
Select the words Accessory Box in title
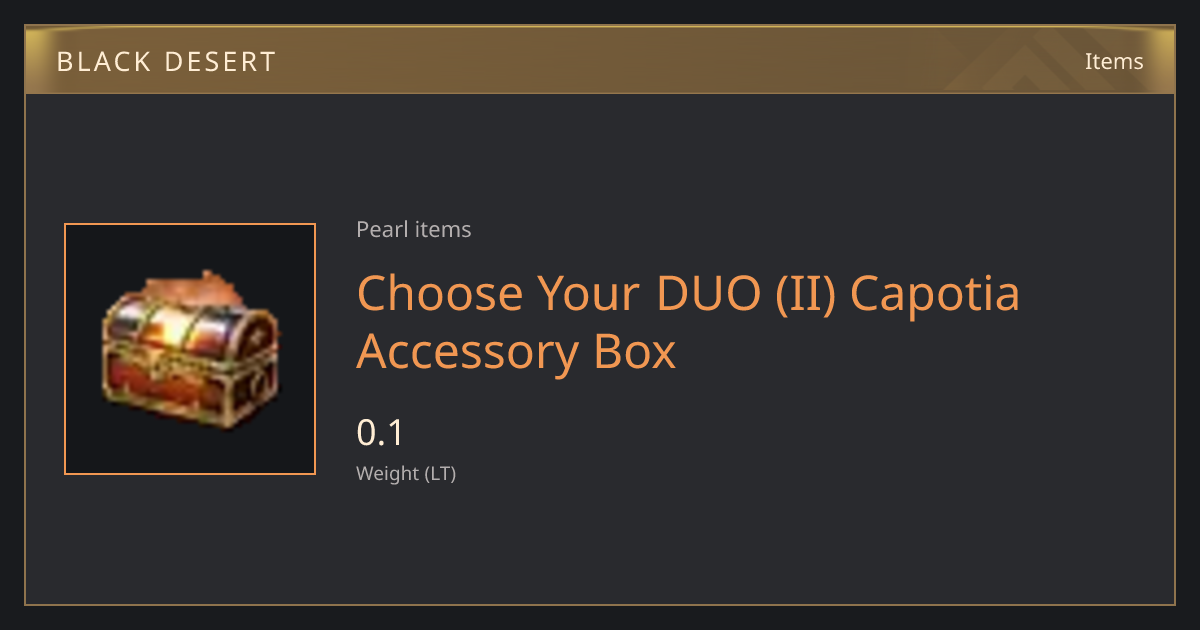516,352
